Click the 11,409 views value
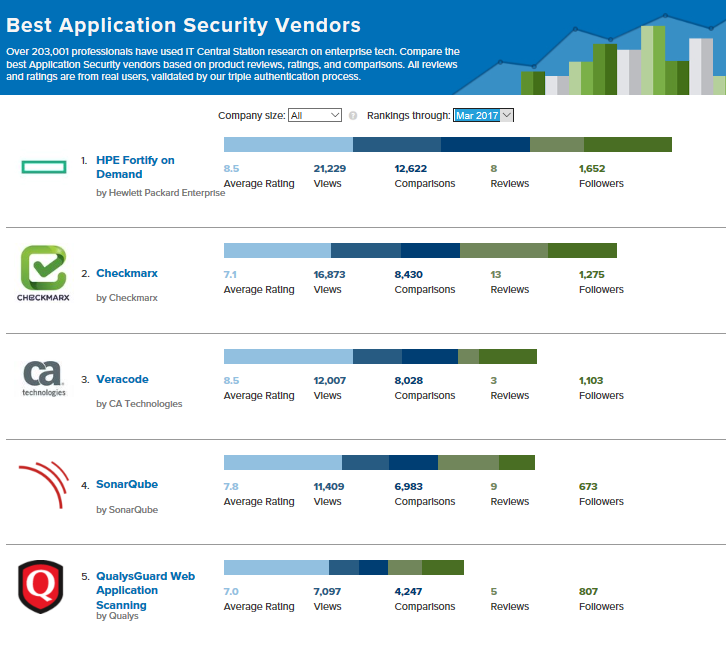 point(329,487)
